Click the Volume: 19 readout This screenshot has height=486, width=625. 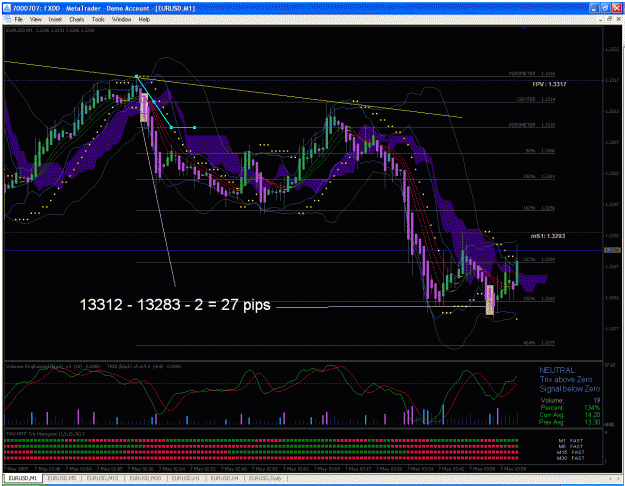pyautogui.click(x=570, y=400)
